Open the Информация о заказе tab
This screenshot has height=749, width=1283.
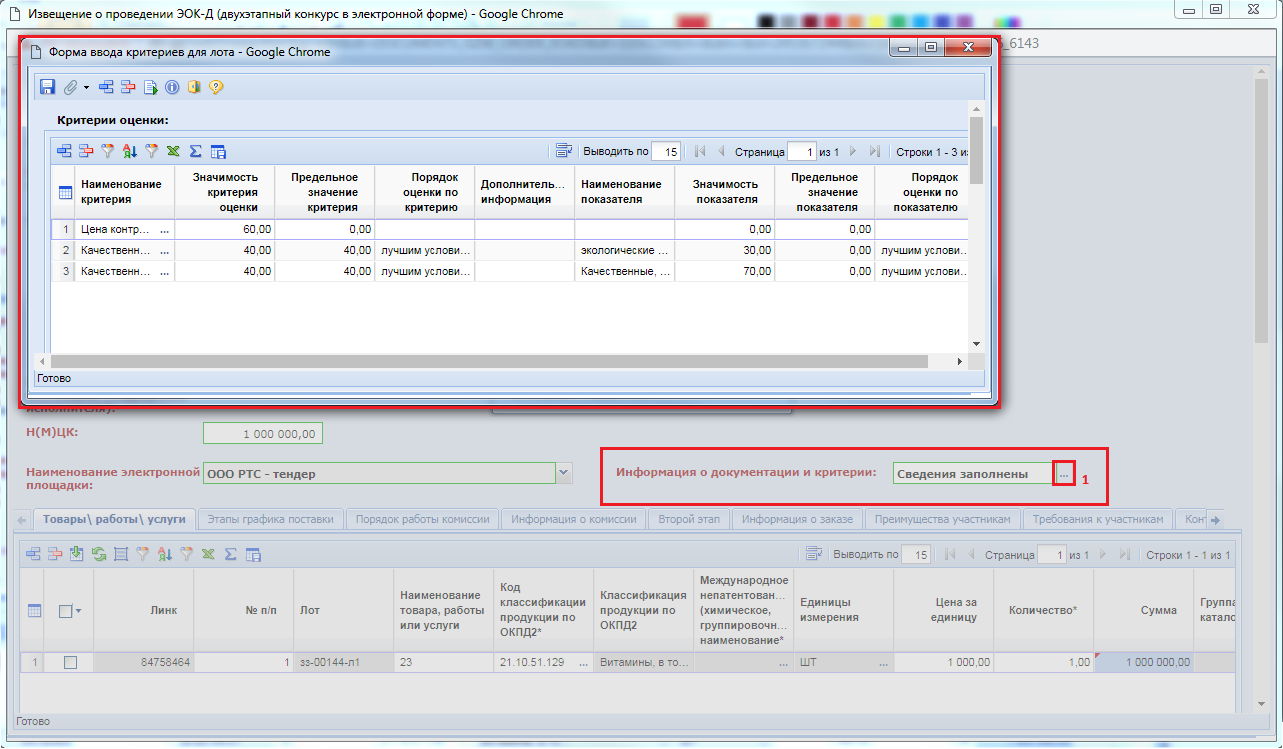pos(797,519)
